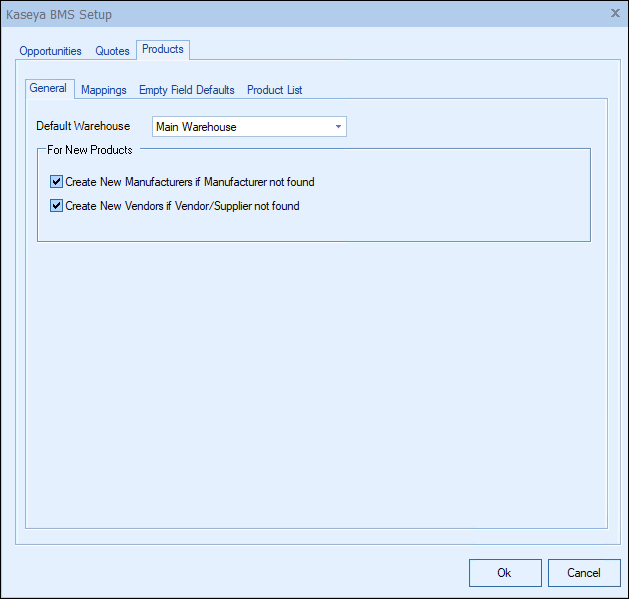Click the For New Products group heading
The height and width of the screenshot is (599, 629).
90,150
